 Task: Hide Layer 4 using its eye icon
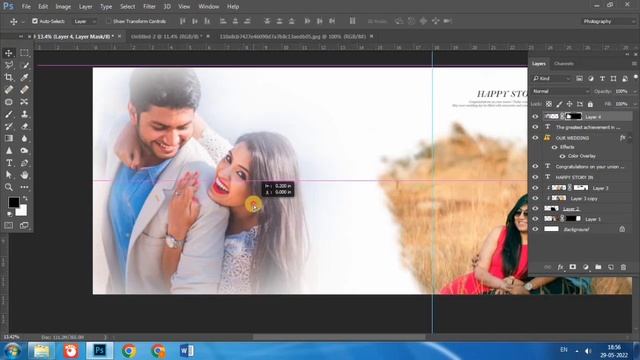click(x=535, y=117)
